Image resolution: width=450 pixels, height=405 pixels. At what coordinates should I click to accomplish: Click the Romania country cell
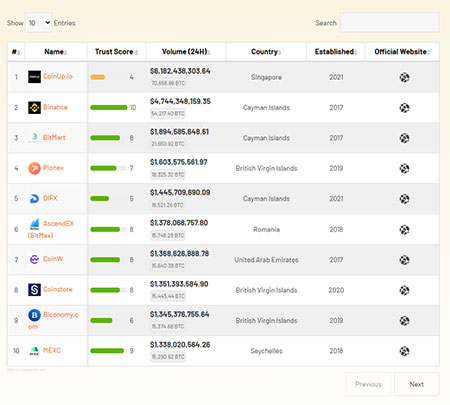(266, 229)
